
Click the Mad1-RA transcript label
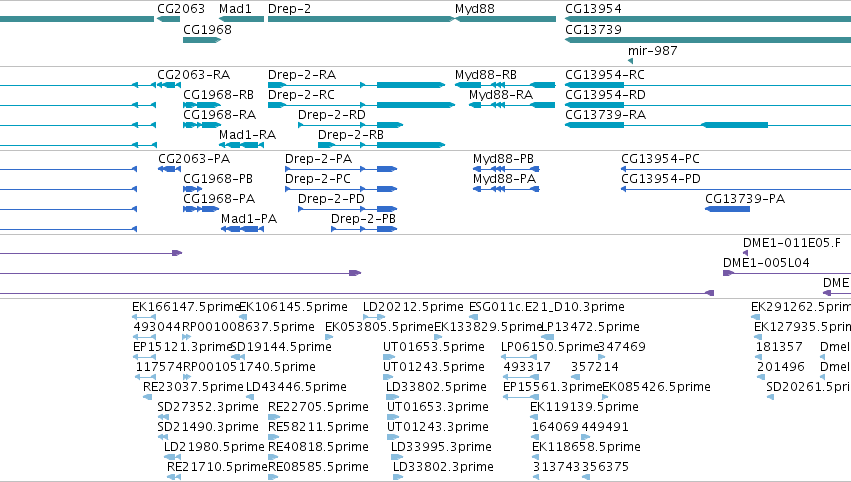coord(247,135)
